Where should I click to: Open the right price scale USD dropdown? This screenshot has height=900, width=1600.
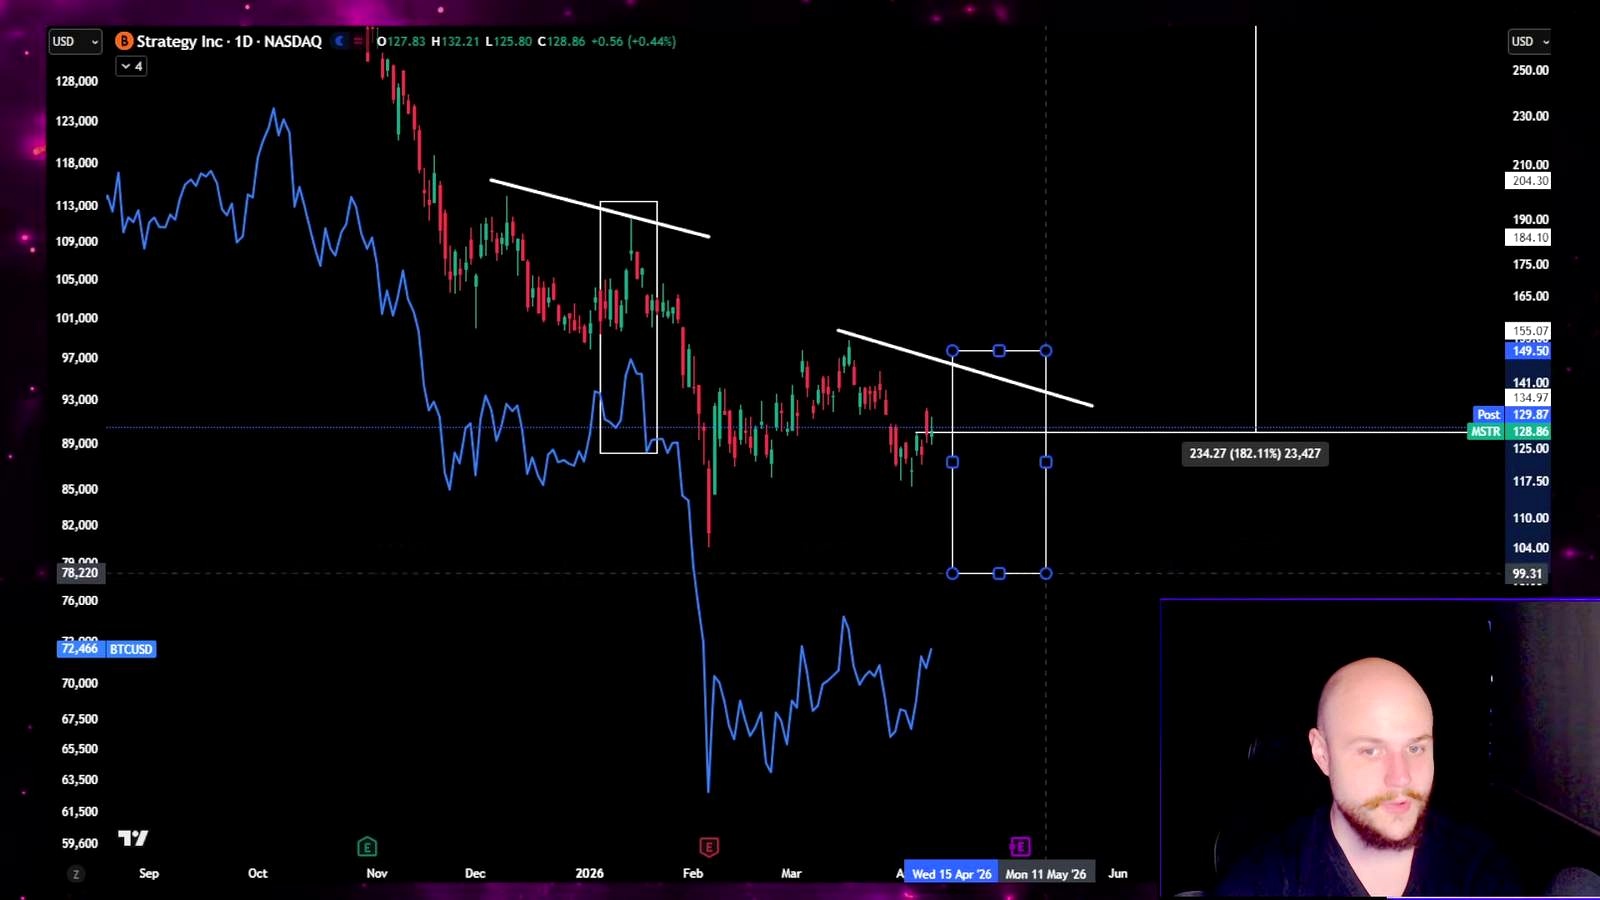tap(1529, 41)
